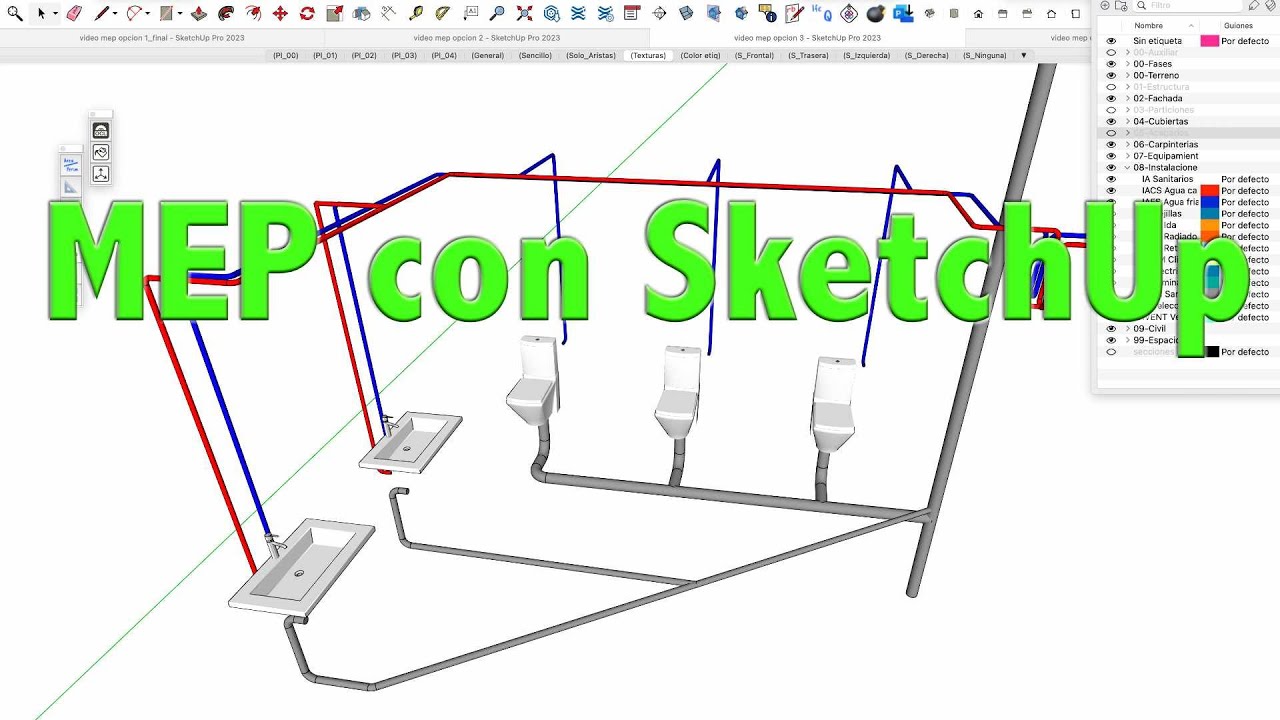This screenshot has width=1280, height=720.
Task: Open dropdown arrow next to Line tool
Action: pos(115,14)
